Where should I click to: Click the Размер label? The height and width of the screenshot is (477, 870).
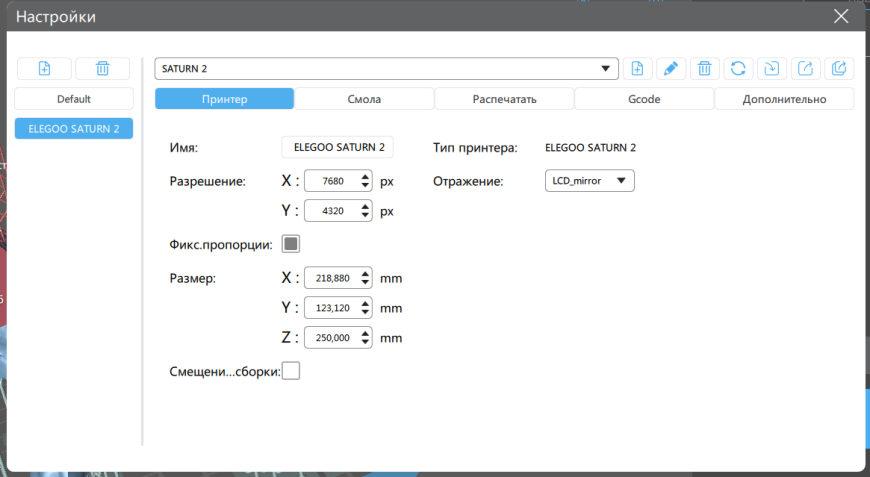tap(193, 278)
